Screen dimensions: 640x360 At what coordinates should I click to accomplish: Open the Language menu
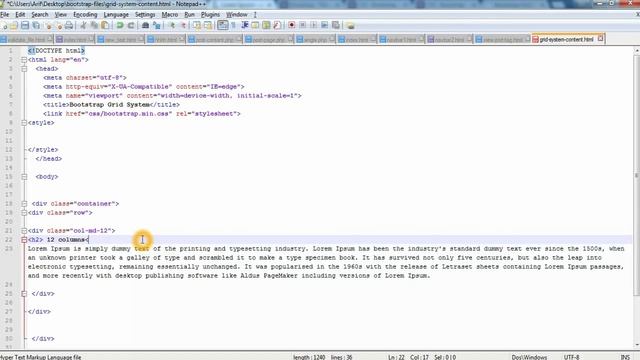coord(116,15)
